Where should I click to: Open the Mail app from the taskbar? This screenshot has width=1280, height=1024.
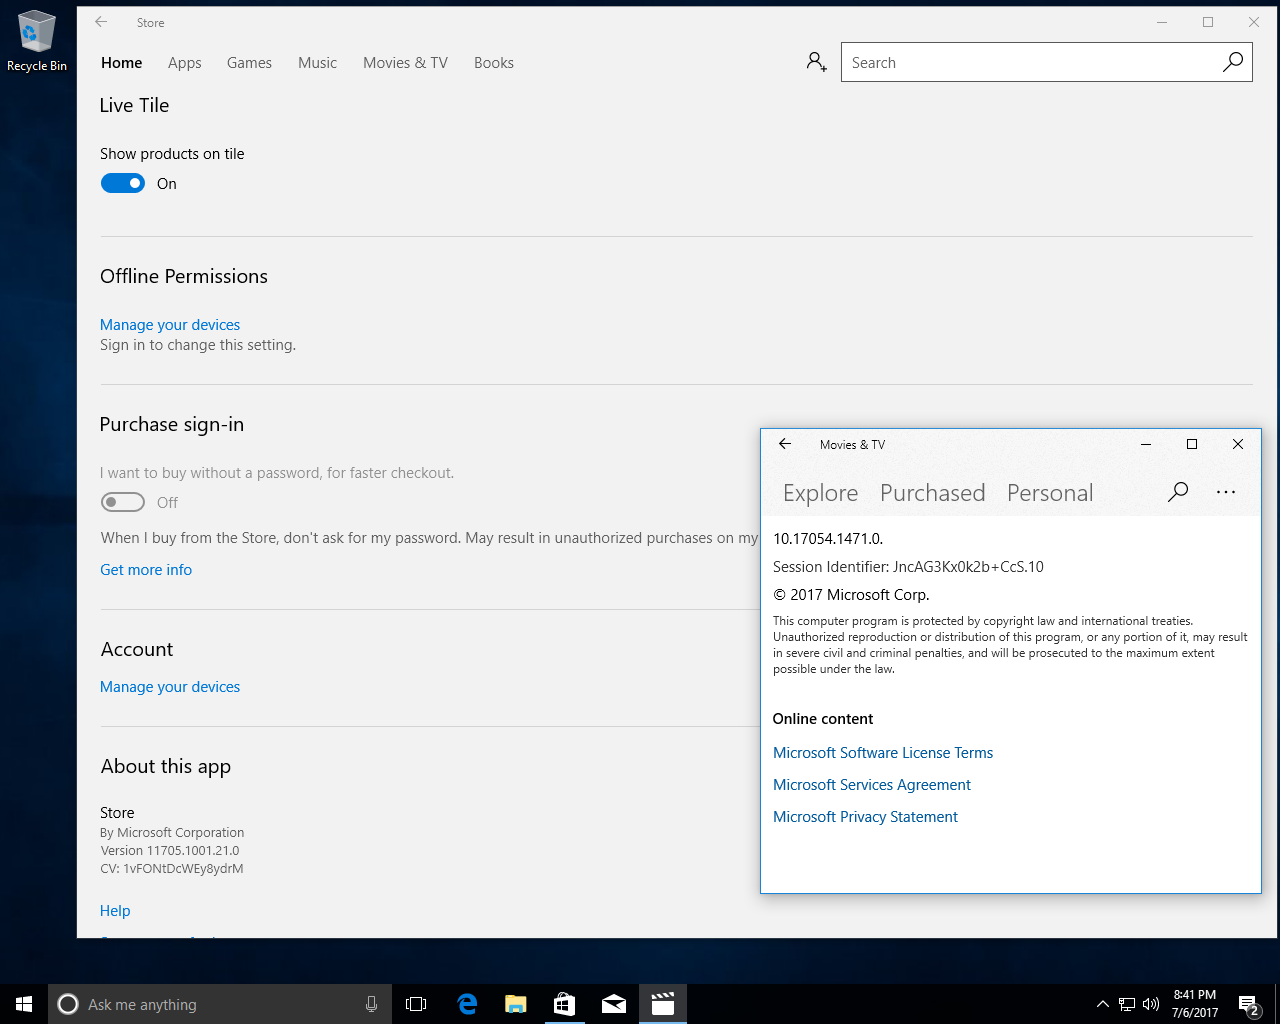tap(613, 1004)
